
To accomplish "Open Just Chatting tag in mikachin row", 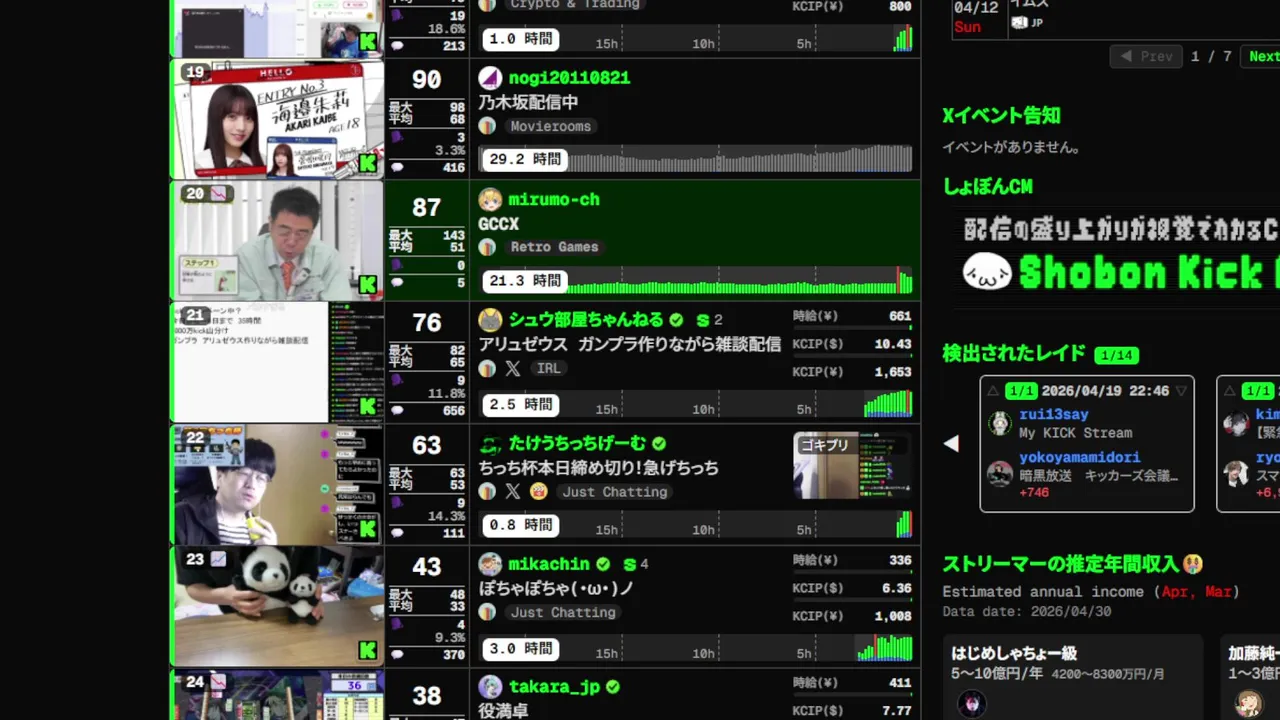I will (563, 613).
